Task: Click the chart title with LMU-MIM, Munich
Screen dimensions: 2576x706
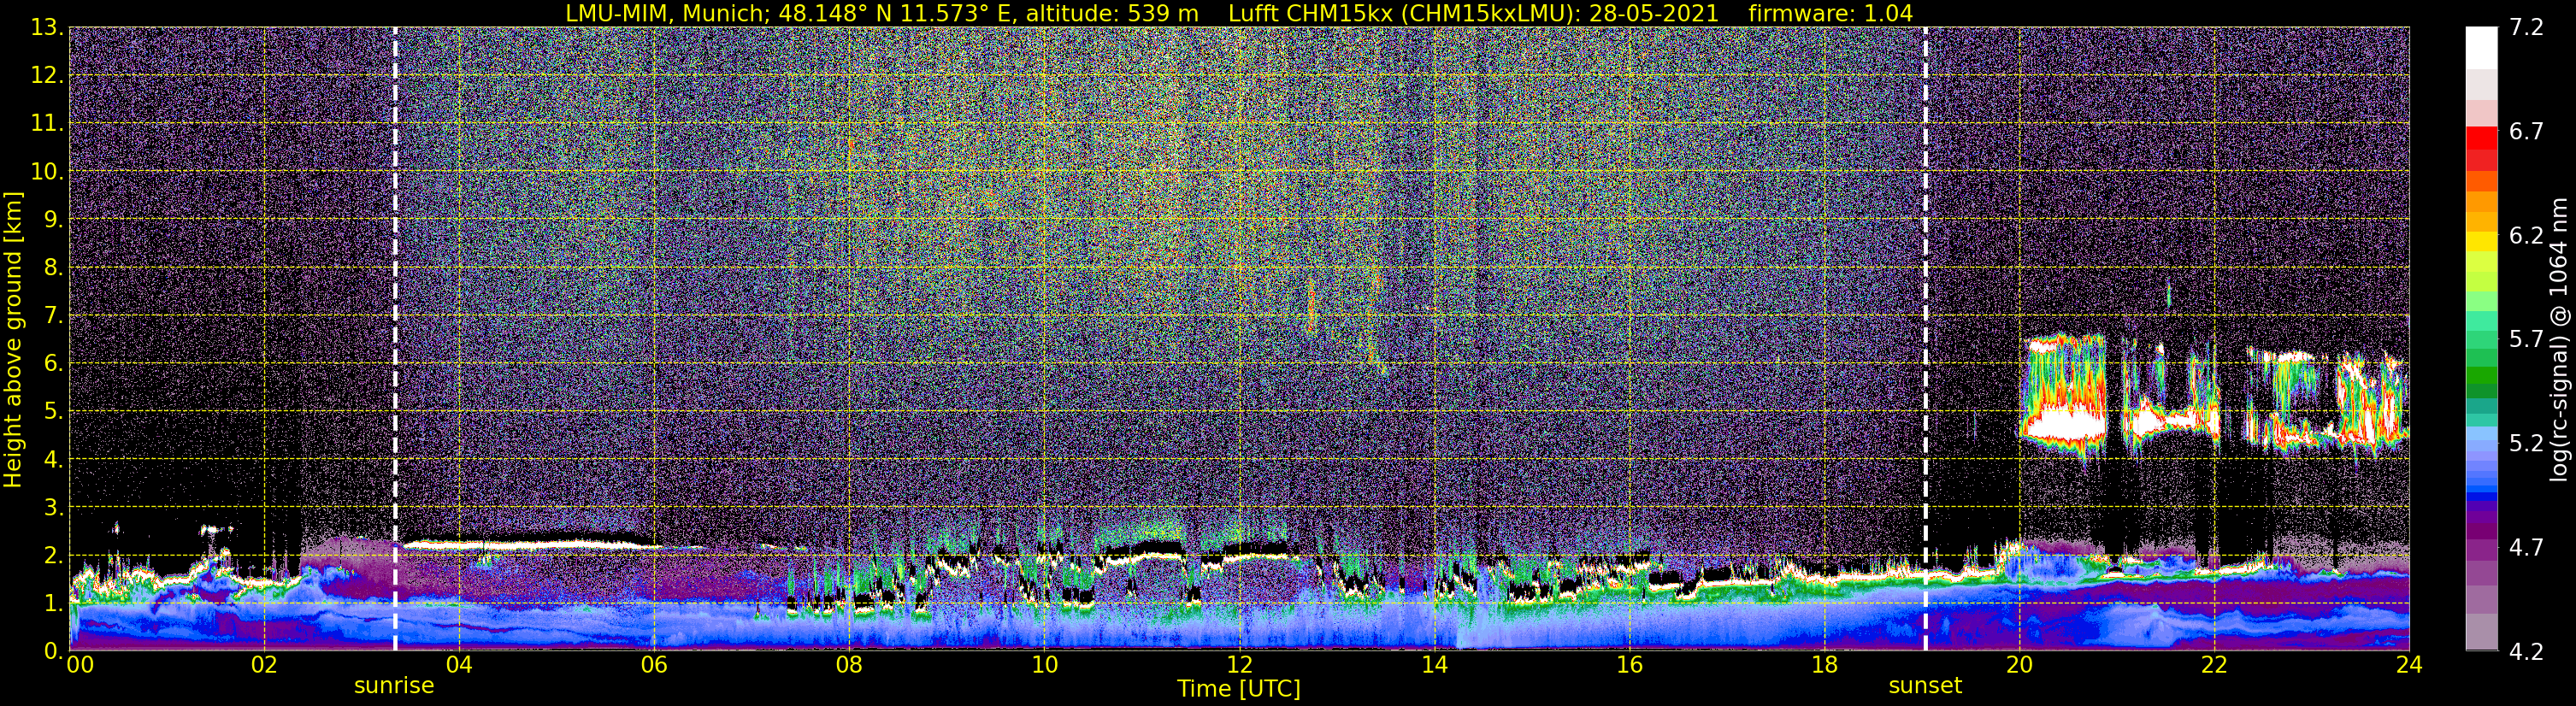Action: [x=1239, y=13]
